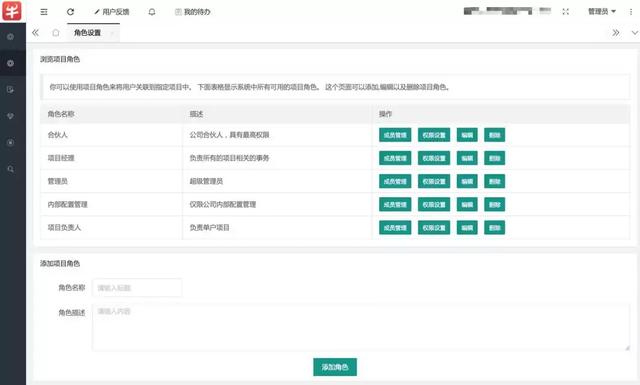Focus the 角色描述 text area
The height and width of the screenshot is (385, 640).
click(x=361, y=327)
